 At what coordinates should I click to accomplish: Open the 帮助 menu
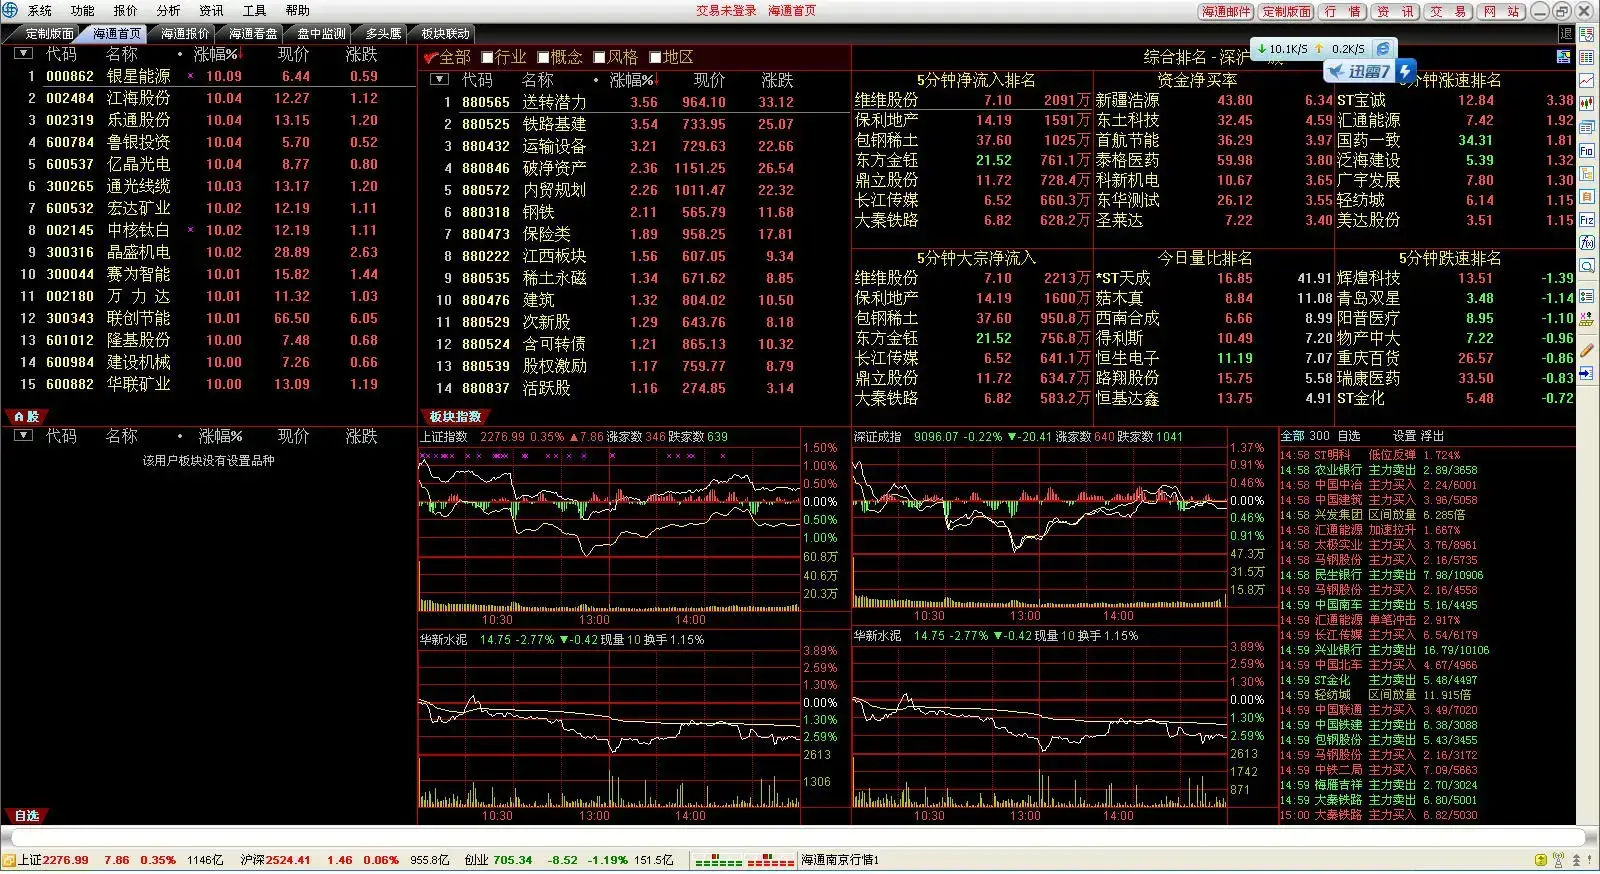(x=298, y=11)
